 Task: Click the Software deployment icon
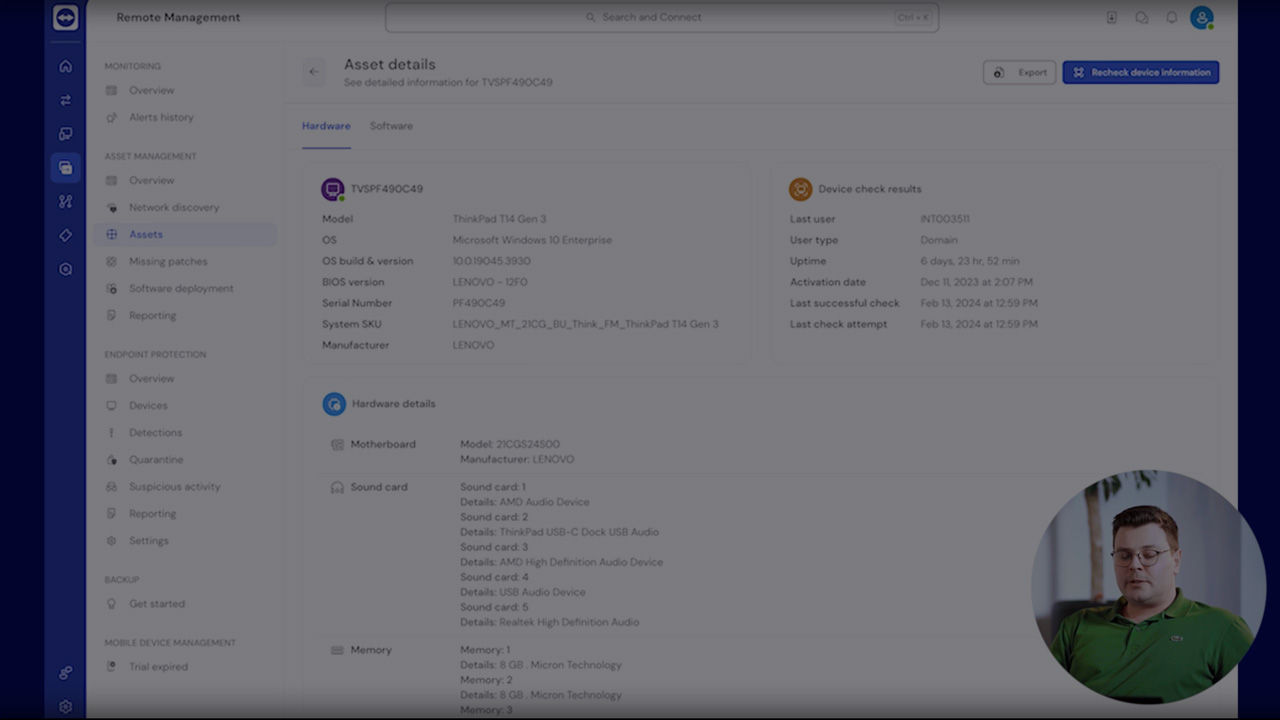pyautogui.click(x=111, y=289)
